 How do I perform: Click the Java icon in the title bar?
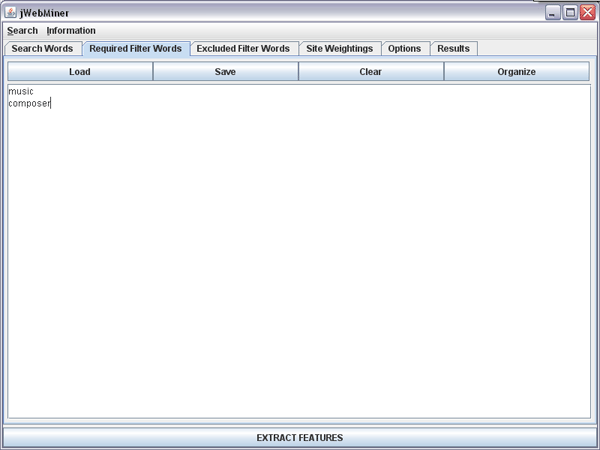pyautogui.click(x=11, y=12)
